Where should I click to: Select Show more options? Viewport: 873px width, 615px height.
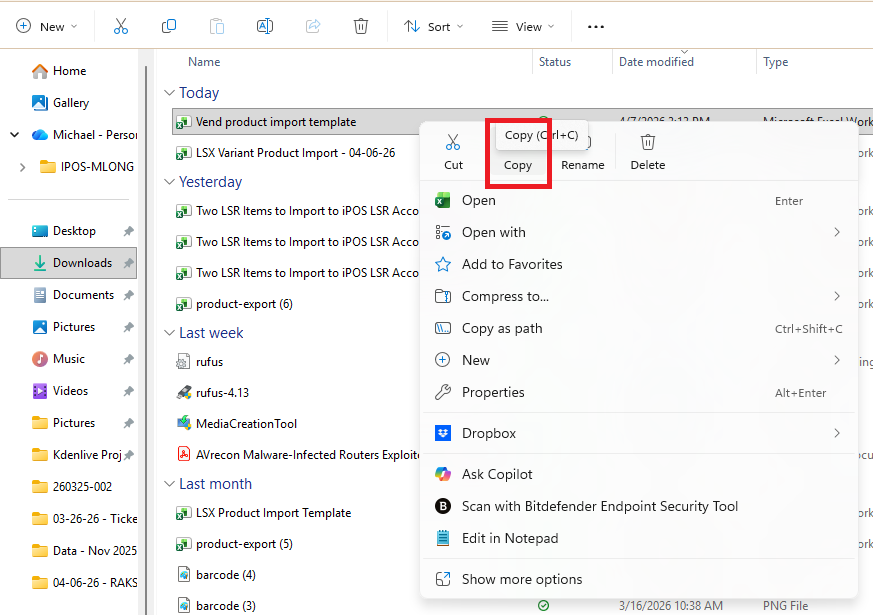(x=638, y=579)
